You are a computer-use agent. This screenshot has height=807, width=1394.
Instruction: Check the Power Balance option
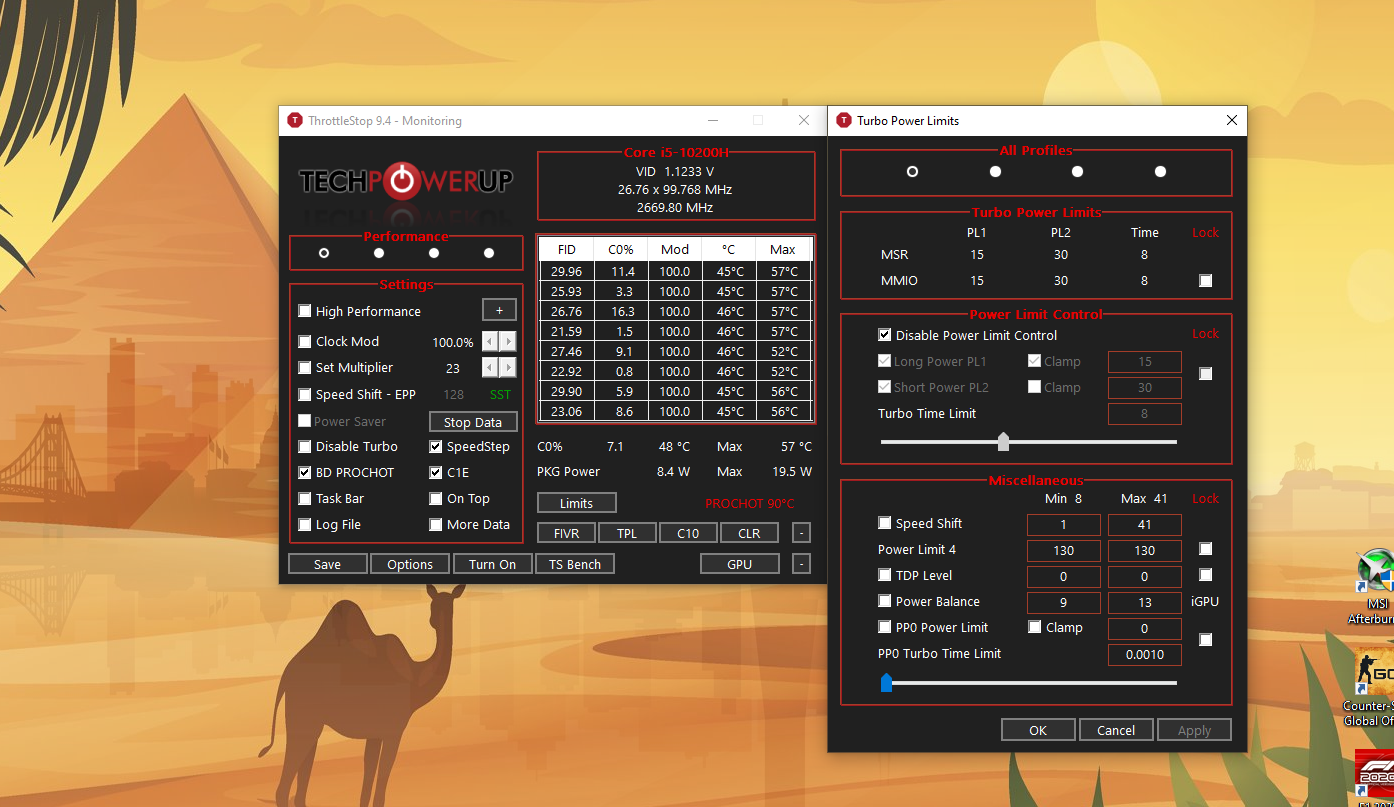(884, 601)
